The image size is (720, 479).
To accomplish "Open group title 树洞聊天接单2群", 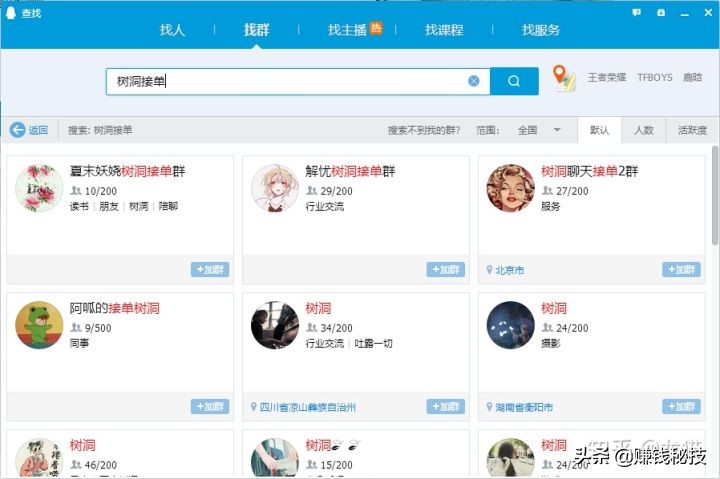I will tap(590, 171).
